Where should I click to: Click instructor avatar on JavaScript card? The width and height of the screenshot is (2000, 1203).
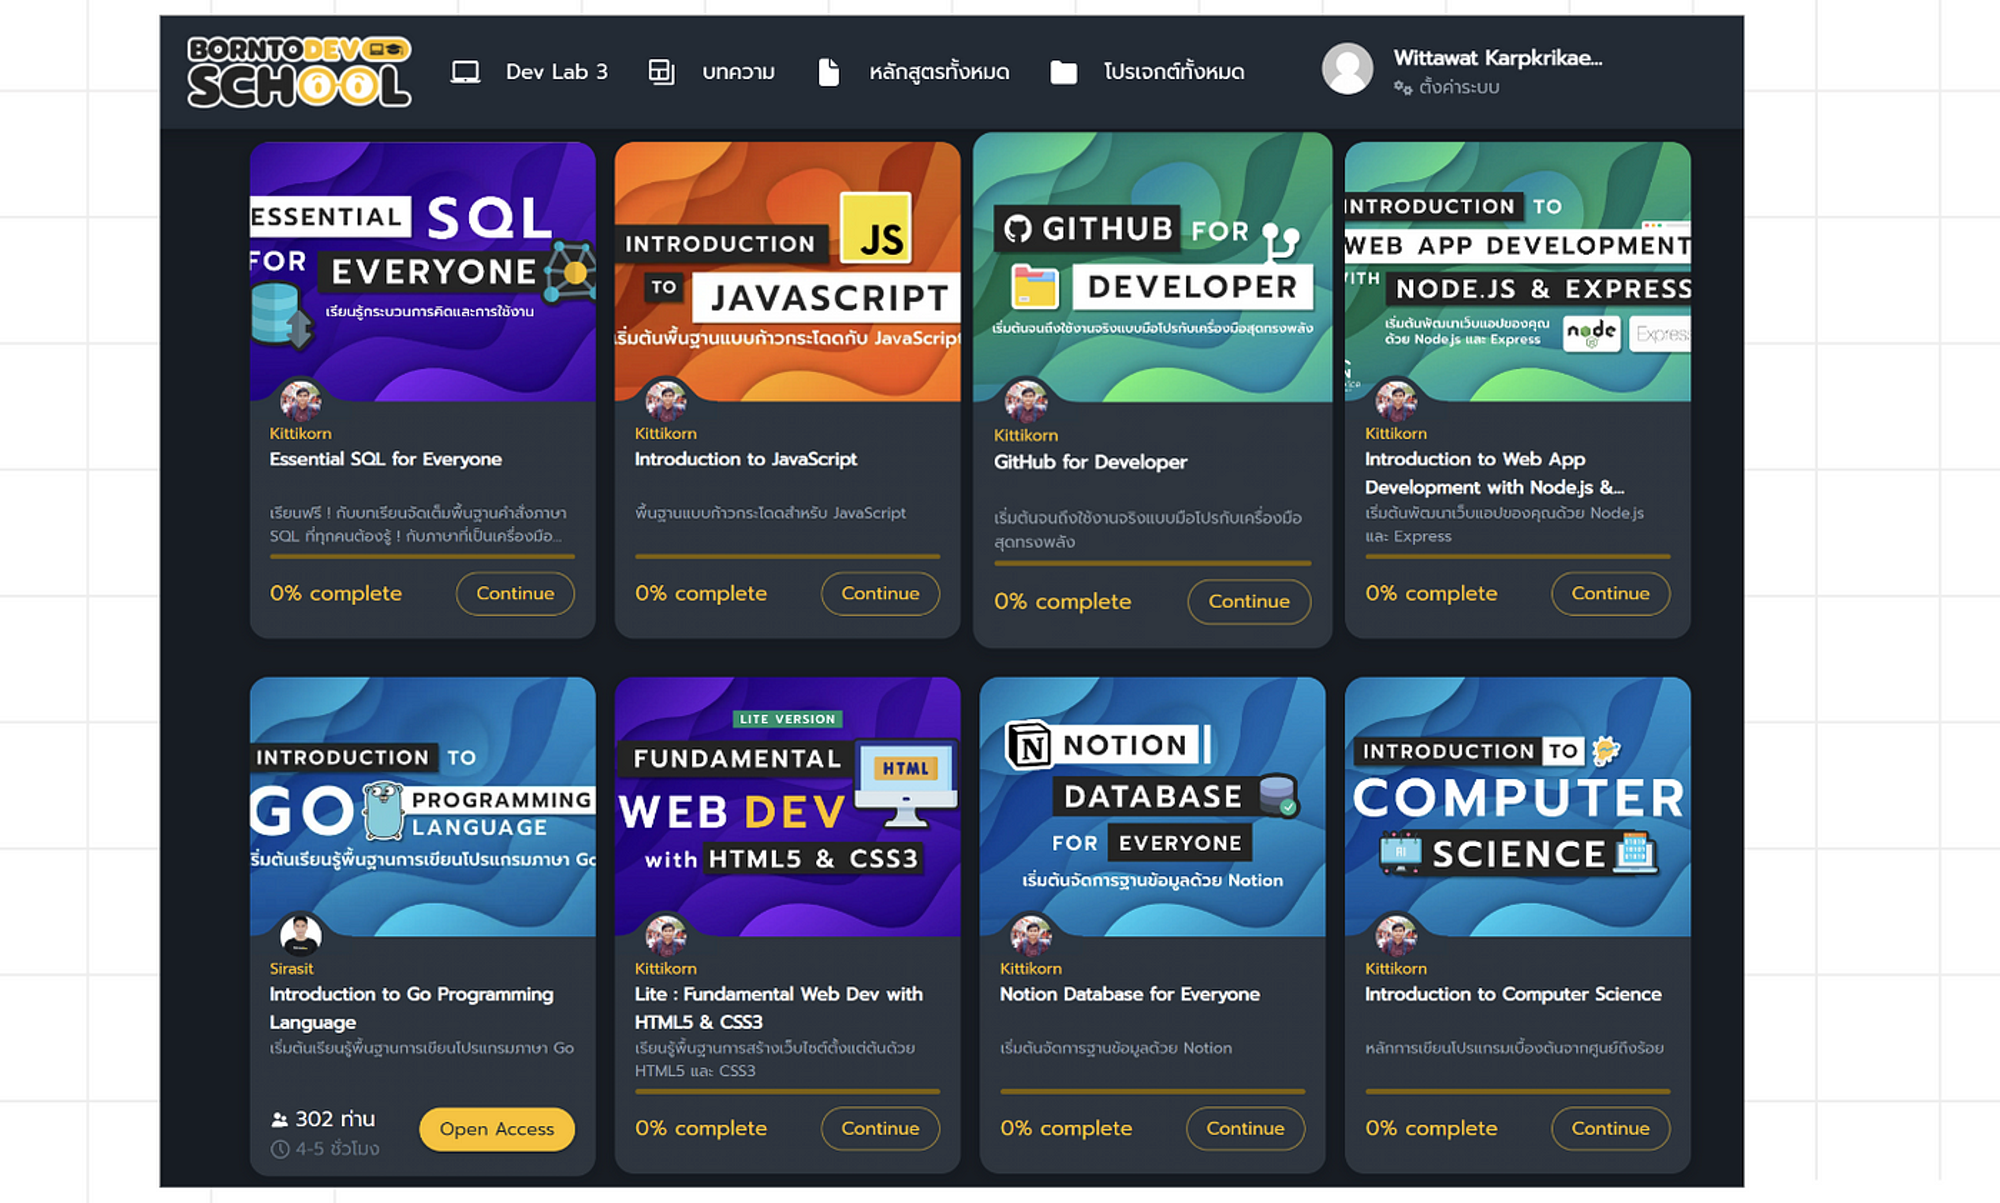click(665, 401)
